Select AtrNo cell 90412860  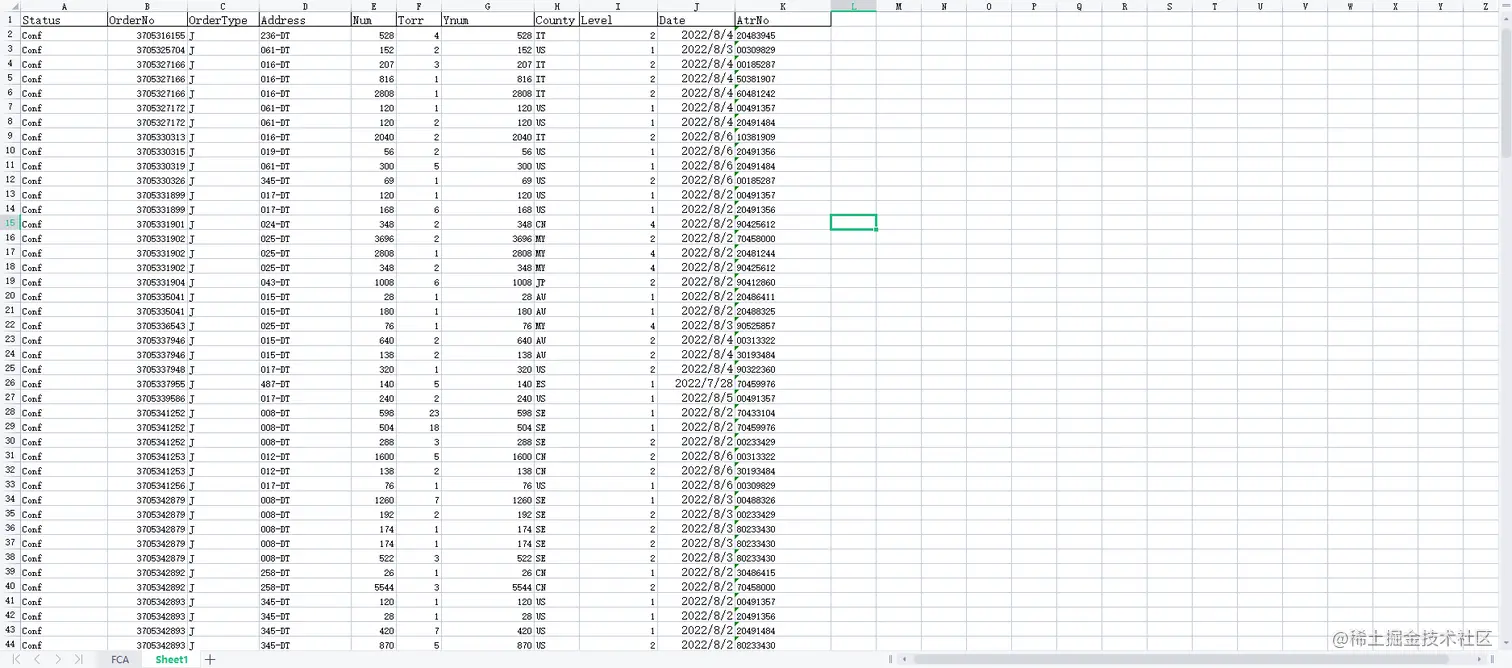point(782,282)
